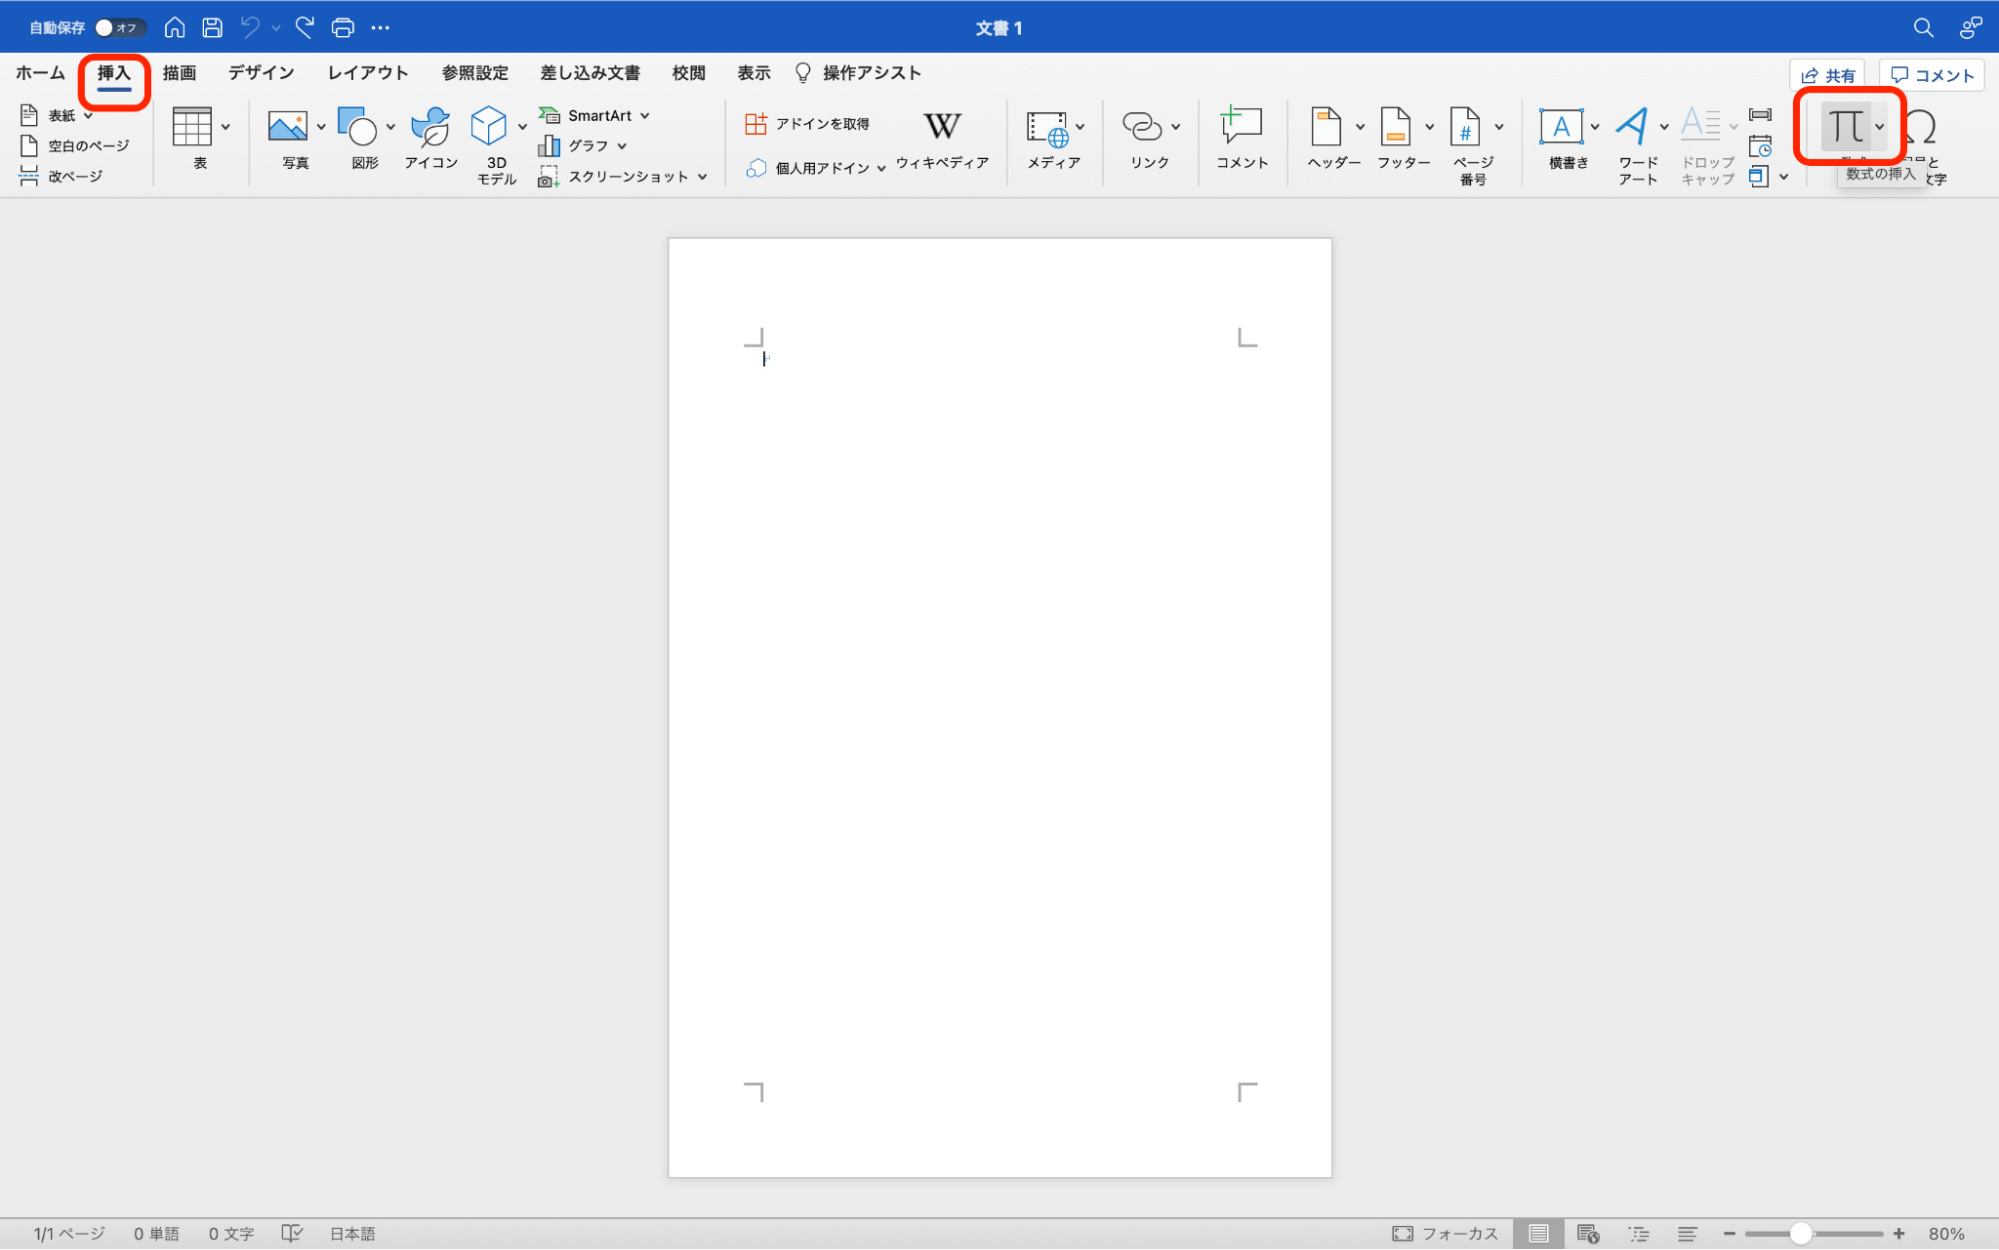Click the Share (共有) button

point(1828,75)
